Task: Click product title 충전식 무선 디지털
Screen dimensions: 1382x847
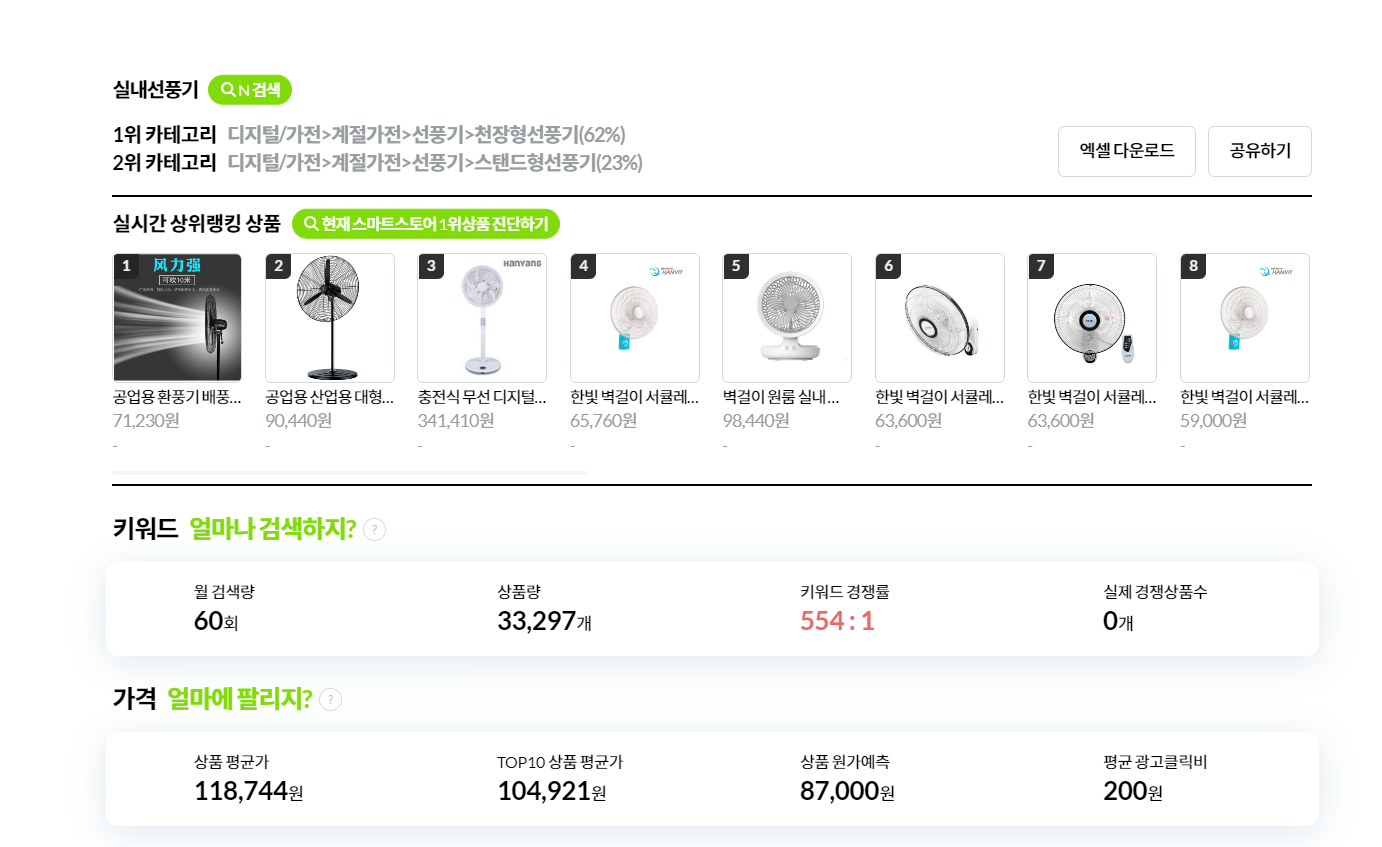Action: pyautogui.click(x=482, y=397)
